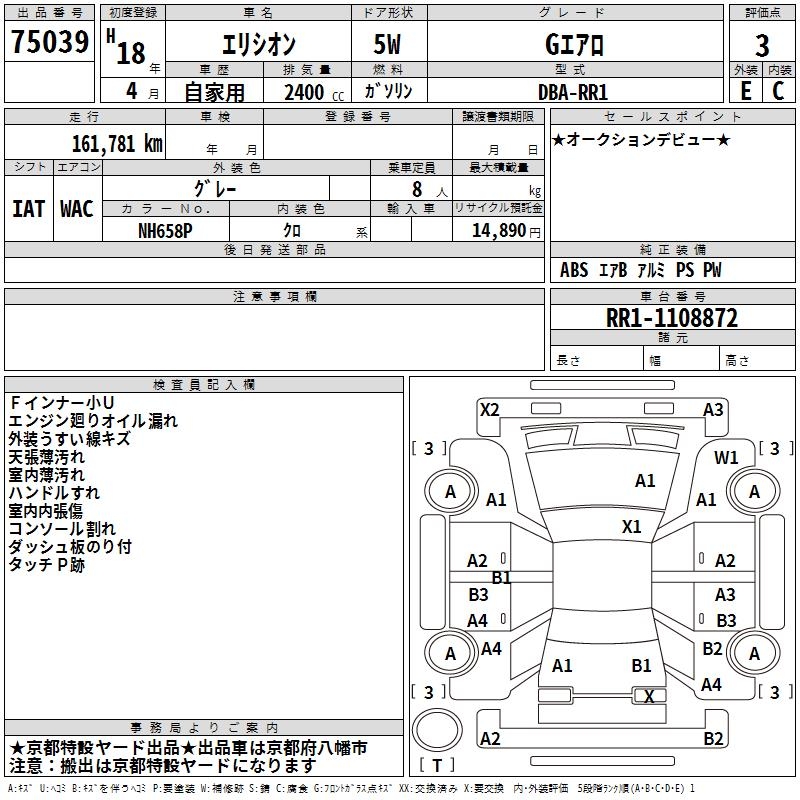This screenshot has height=800, width=800.
Task: Select the ★京都特設ヤード出品★ notice line
Action: pyautogui.click(x=188, y=748)
